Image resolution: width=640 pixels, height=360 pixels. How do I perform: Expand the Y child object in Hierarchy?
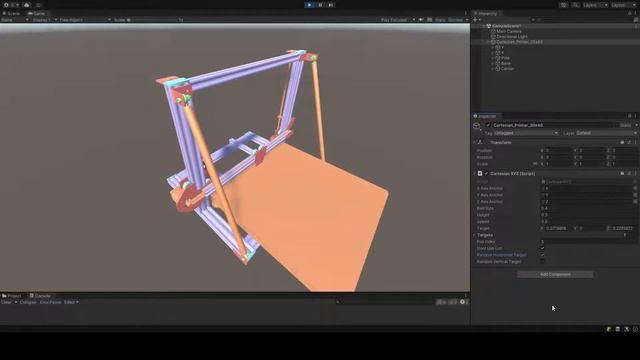493,47
